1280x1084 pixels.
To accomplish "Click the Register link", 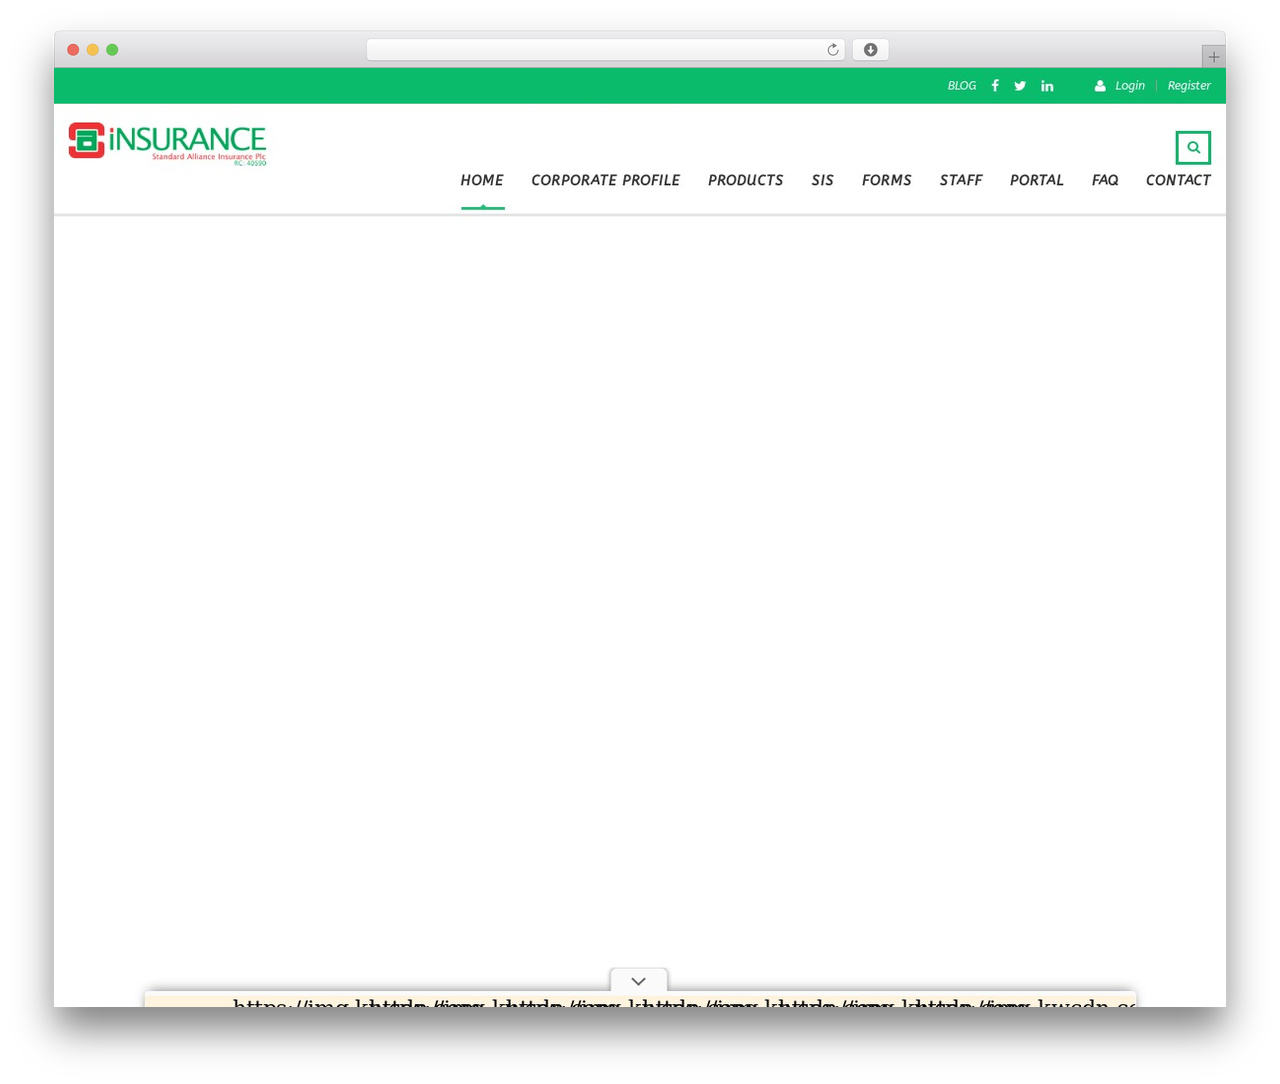I will [x=1189, y=86].
